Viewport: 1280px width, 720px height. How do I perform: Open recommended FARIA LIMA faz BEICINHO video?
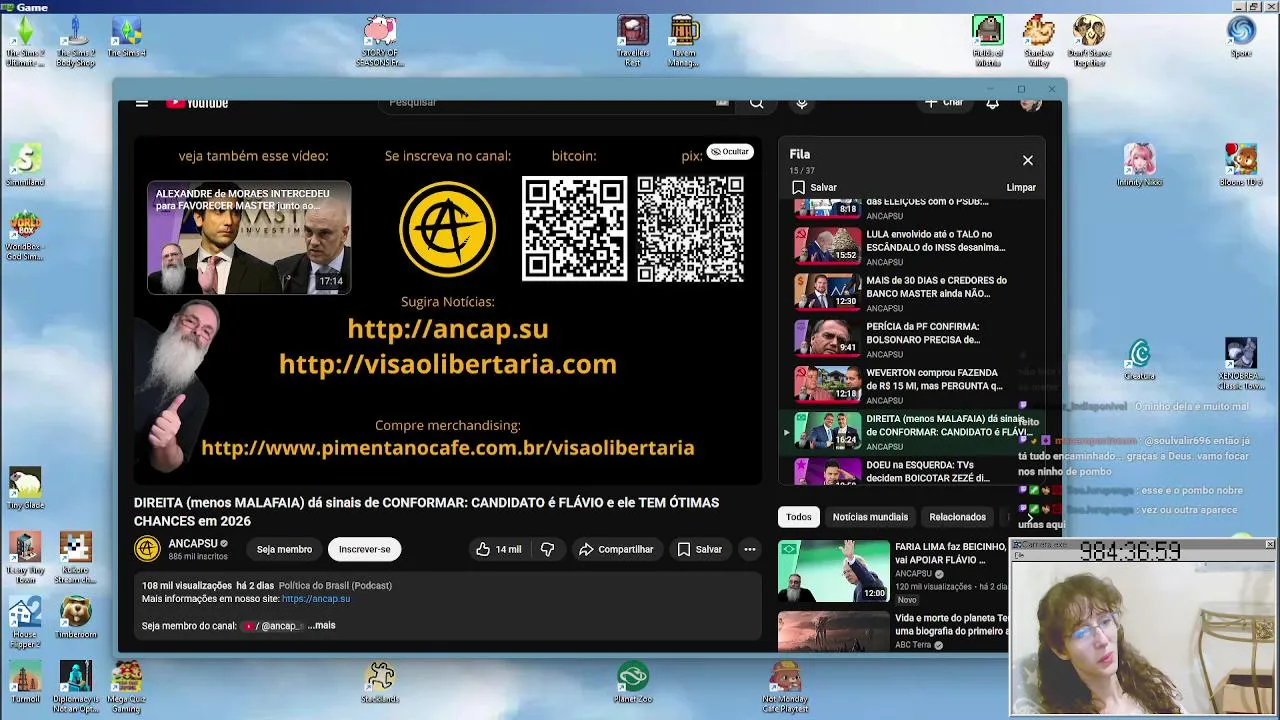pyautogui.click(x=892, y=571)
